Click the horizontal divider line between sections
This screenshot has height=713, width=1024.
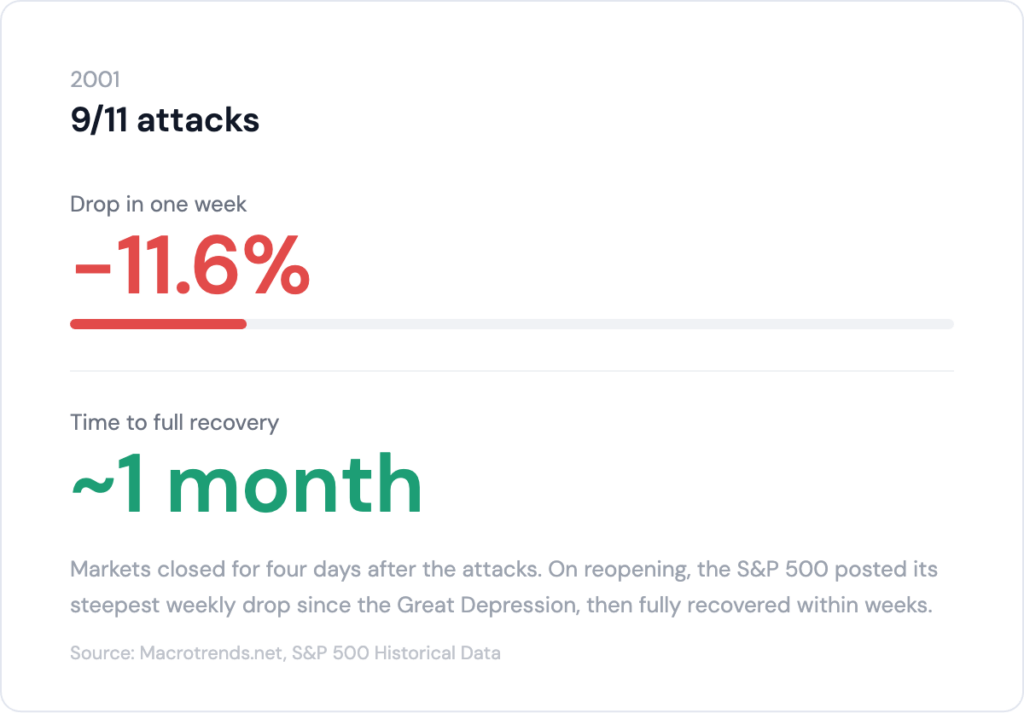click(512, 371)
